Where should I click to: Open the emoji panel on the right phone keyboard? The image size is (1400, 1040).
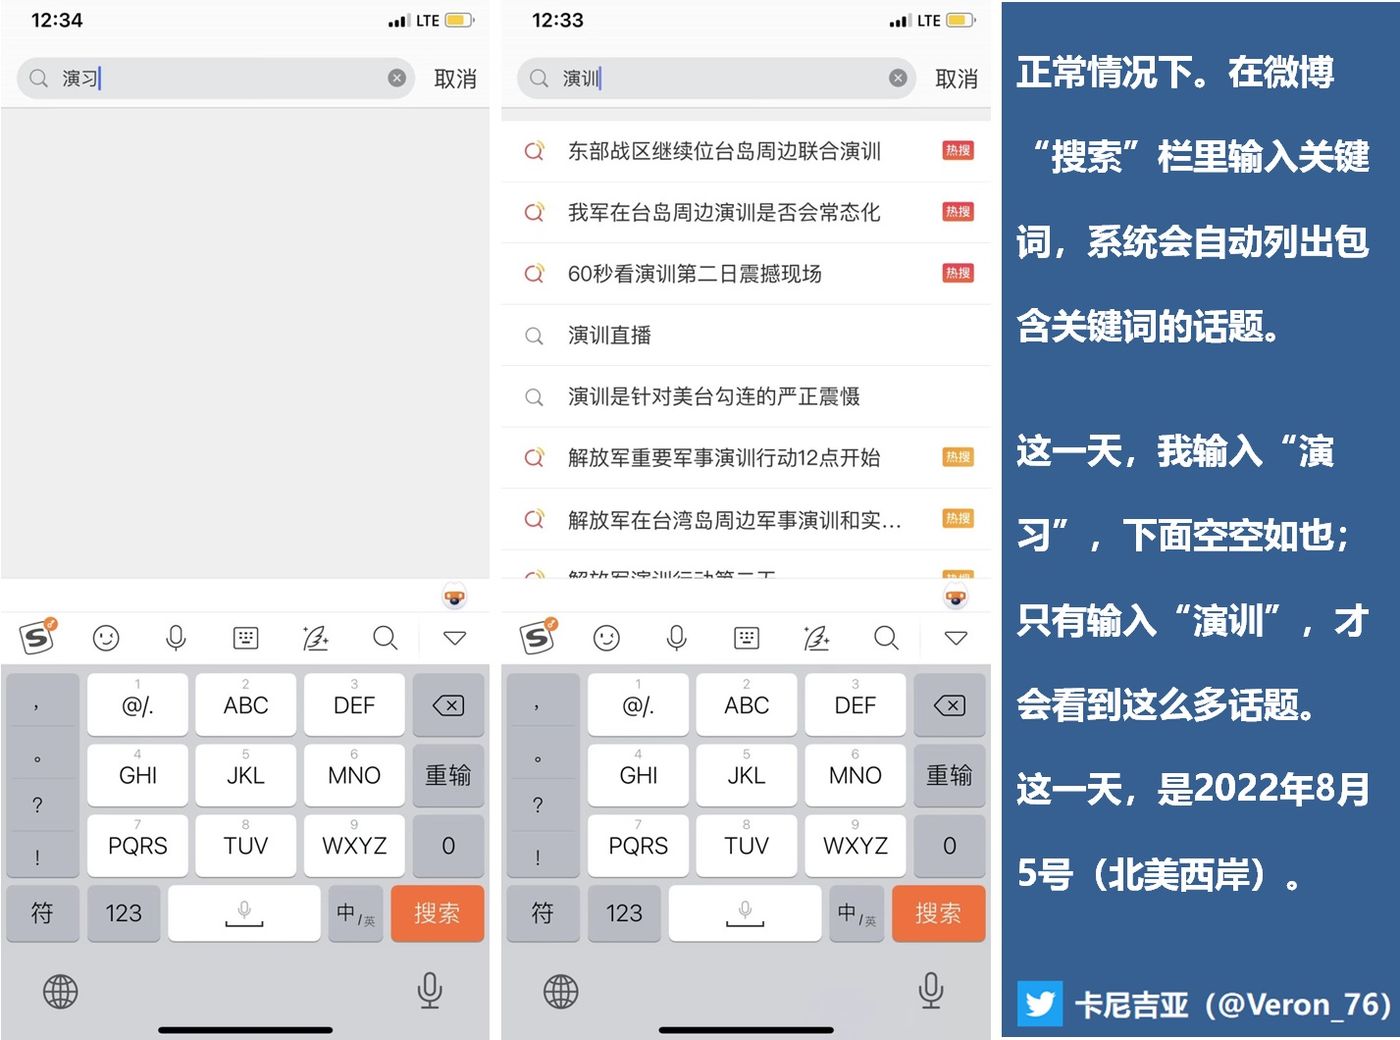pos(606,638)
